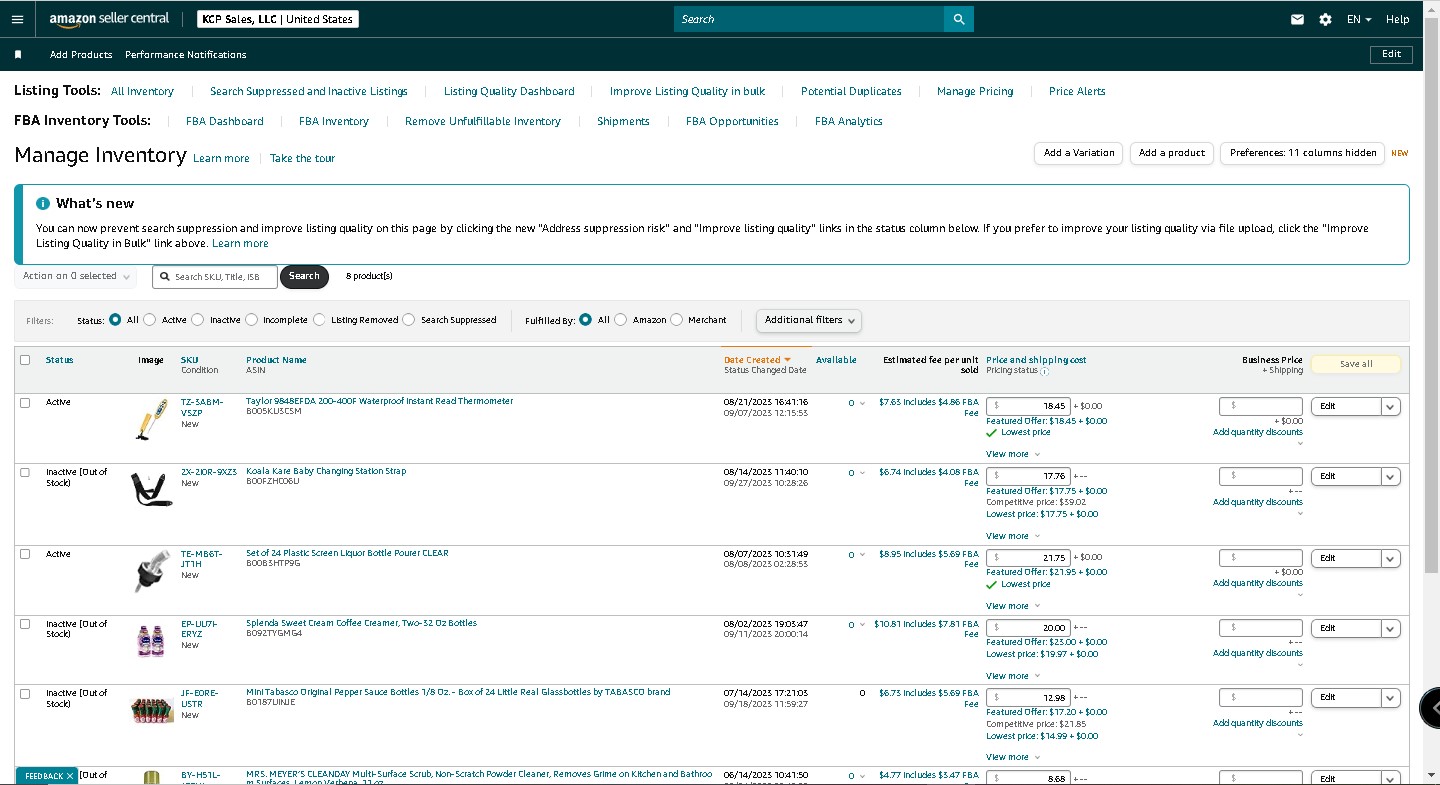Open the mail messages icon

click(1297, 19)
